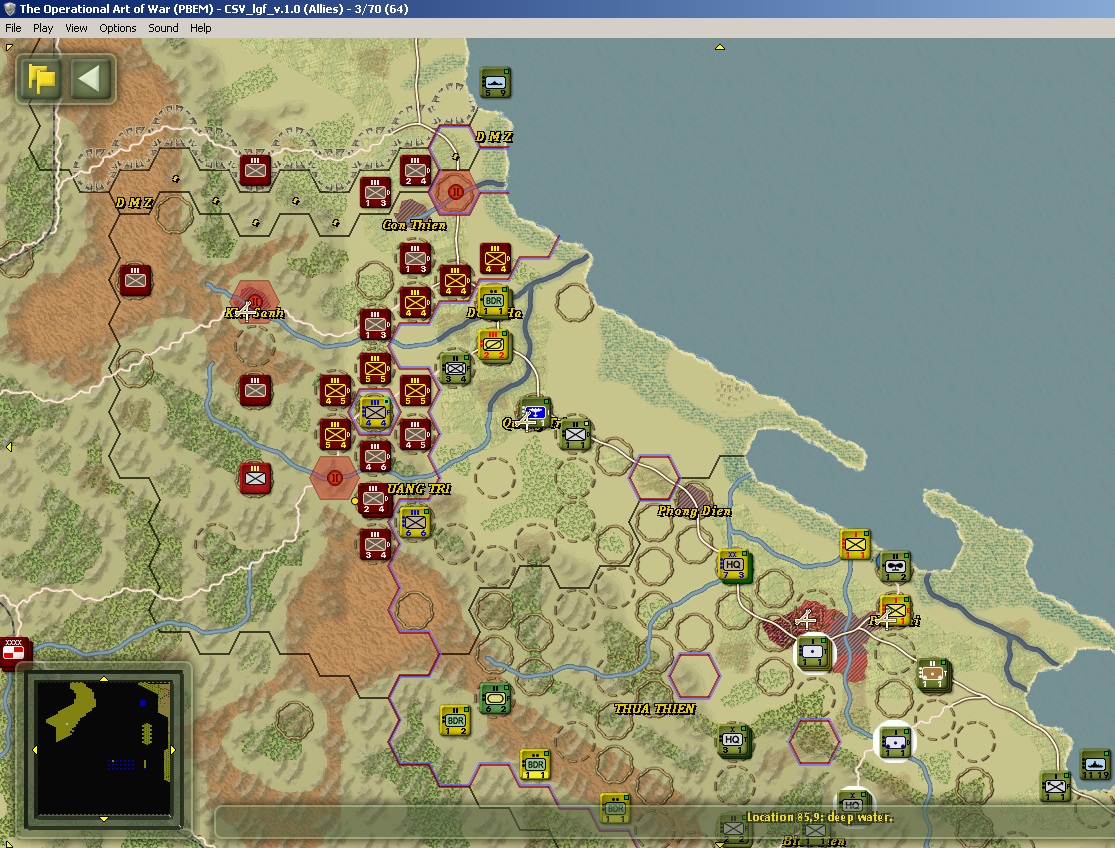Select the surrounded yellow infantry unit rated 4-4

click(x=375, y=413)
